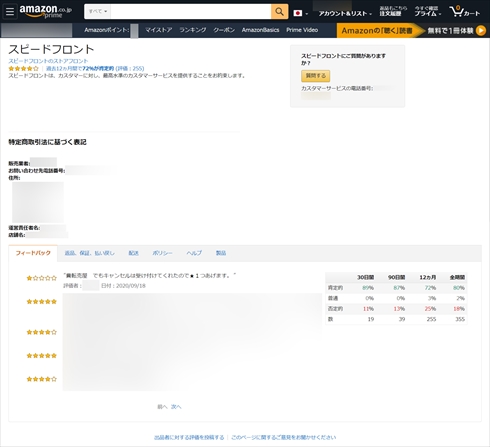Screen dimensions: 490x447
Task: Click Amazonポイント link
Action: click(107, 30)
